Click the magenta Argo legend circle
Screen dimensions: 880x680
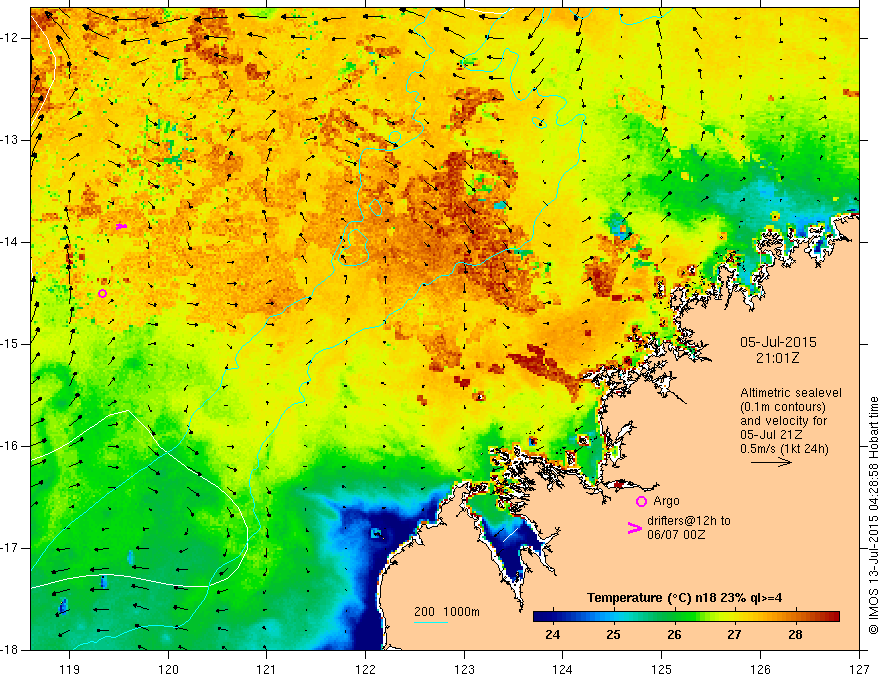(x=641, y=501)
